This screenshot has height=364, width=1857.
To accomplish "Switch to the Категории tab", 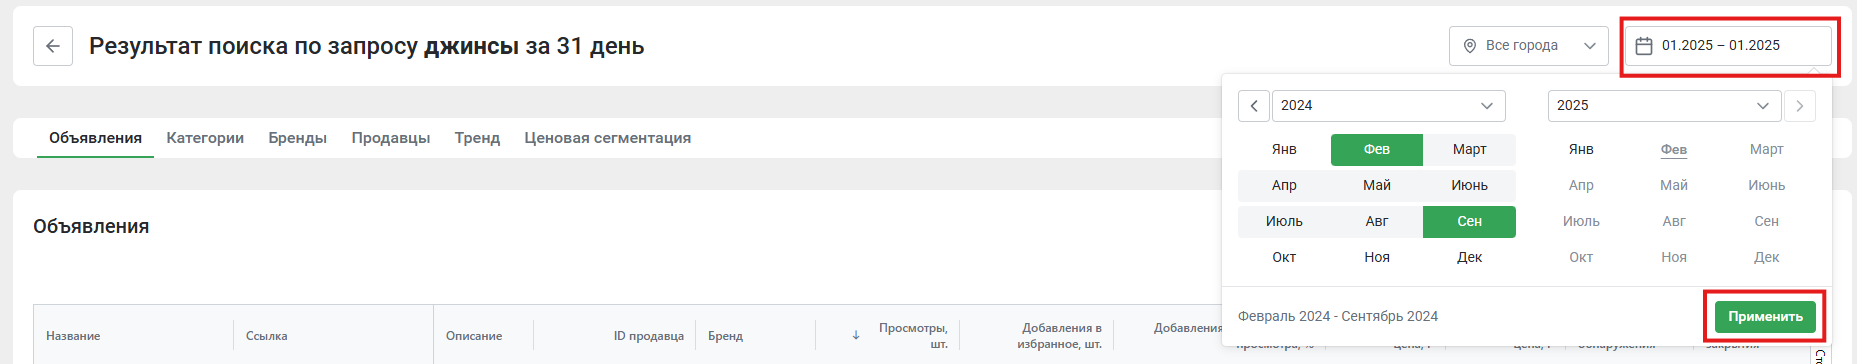I will [205, 138].
